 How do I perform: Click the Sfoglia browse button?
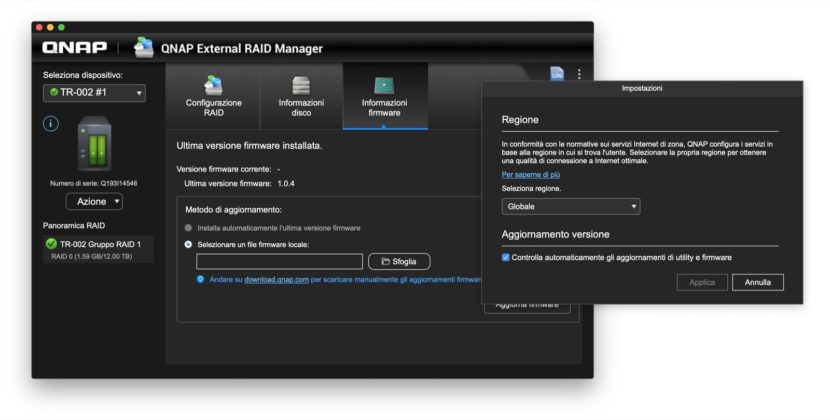[399, 262]
